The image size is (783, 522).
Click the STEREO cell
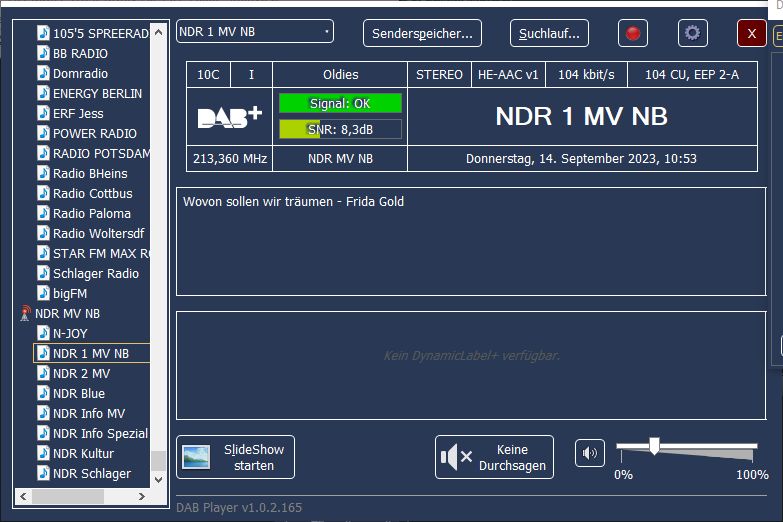[x=439, y=74]
